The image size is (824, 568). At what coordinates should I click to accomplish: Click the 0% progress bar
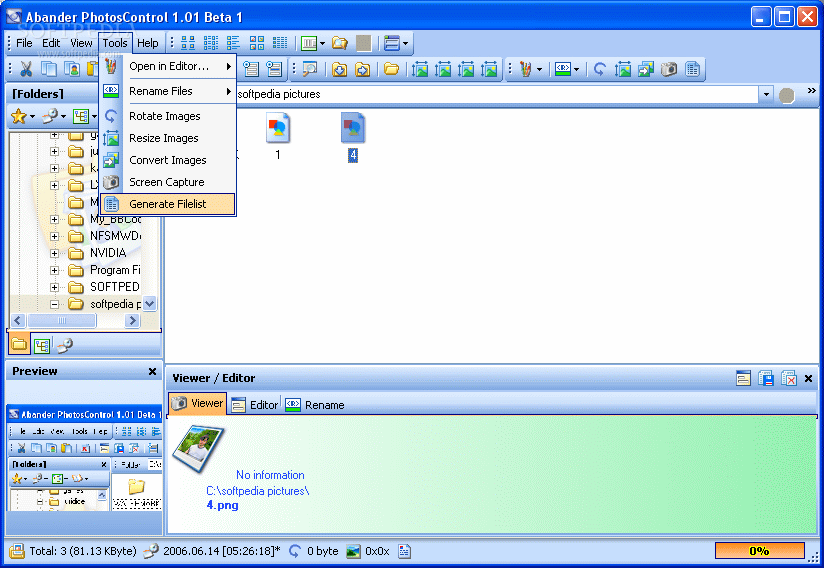coord(759,551)
